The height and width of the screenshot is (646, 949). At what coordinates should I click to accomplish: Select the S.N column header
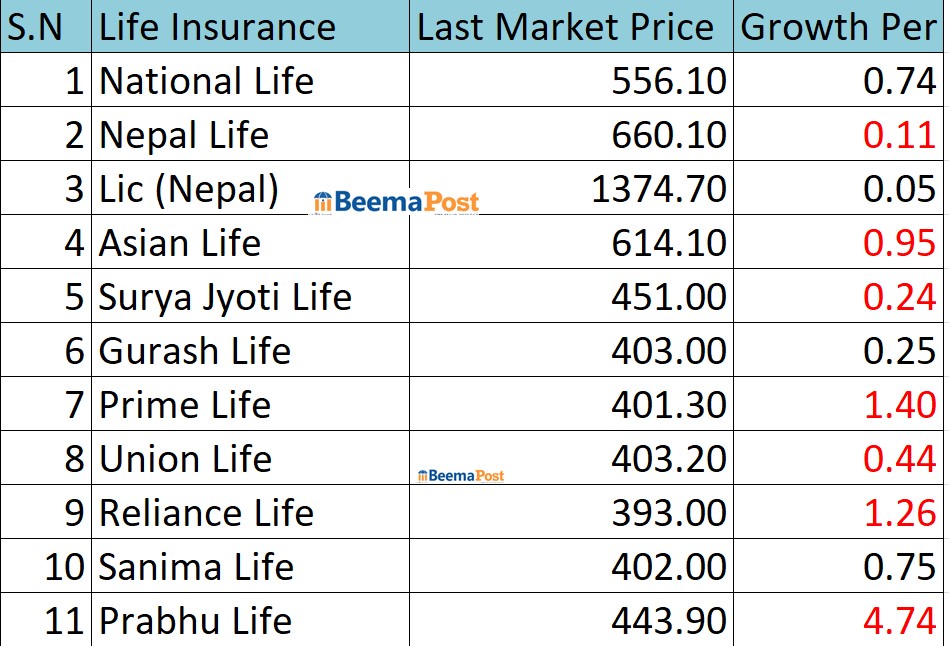coord(45,27)
